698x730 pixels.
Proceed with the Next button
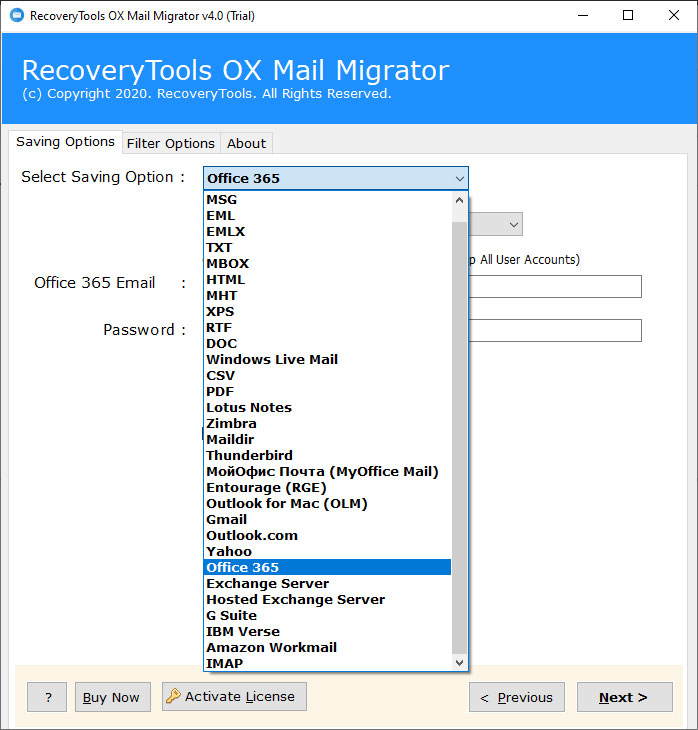(624, 697)
